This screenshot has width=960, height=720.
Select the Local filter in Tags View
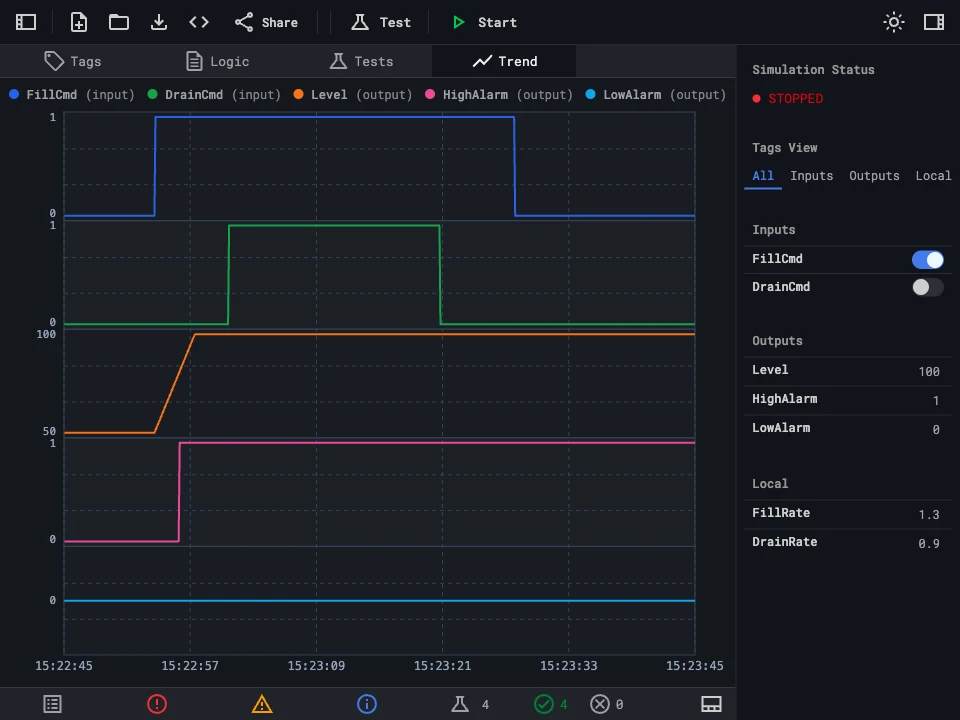[x=933, y=175]
